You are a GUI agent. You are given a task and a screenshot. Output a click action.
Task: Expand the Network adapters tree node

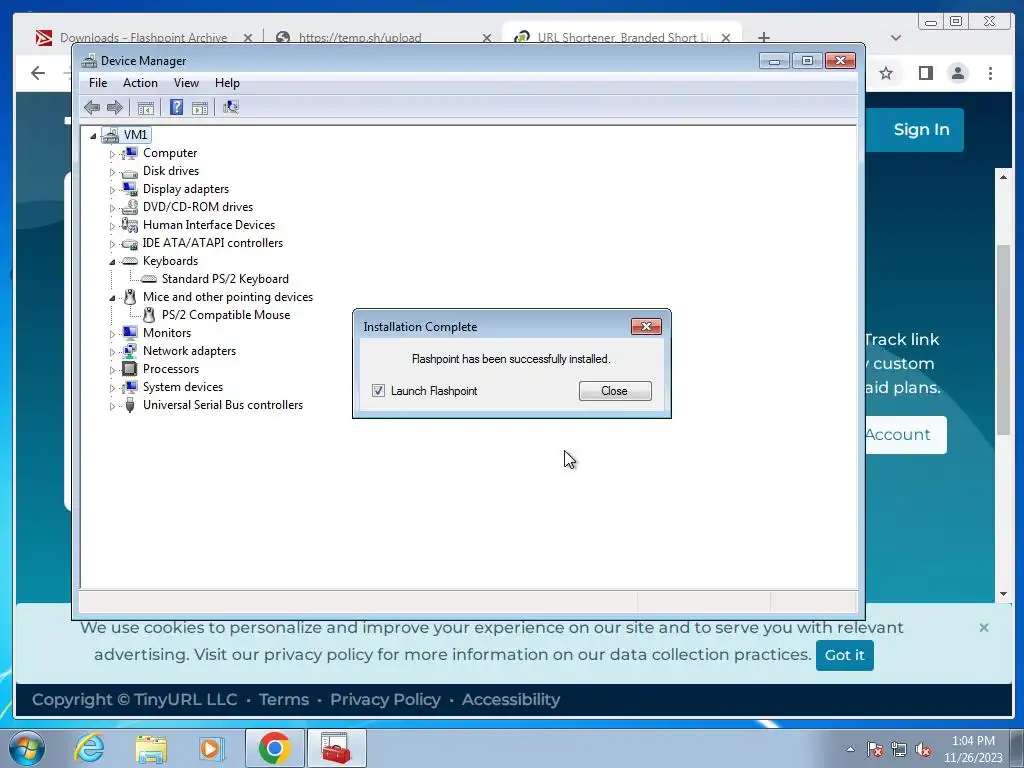coord(112,352)
